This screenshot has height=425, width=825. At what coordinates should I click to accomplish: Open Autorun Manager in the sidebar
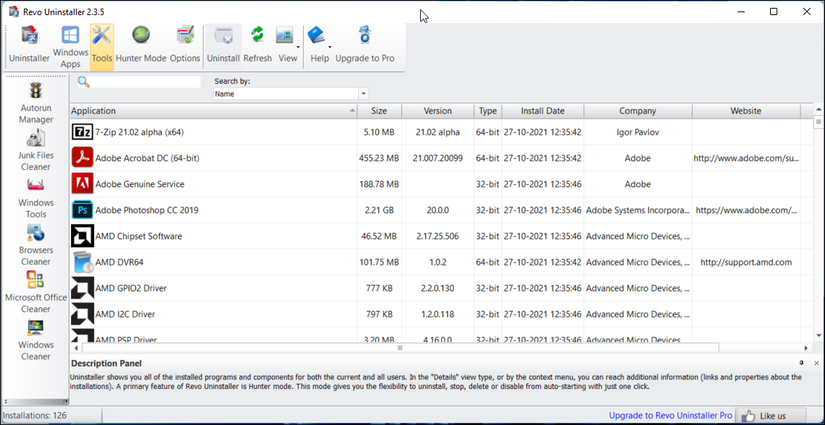36,101
